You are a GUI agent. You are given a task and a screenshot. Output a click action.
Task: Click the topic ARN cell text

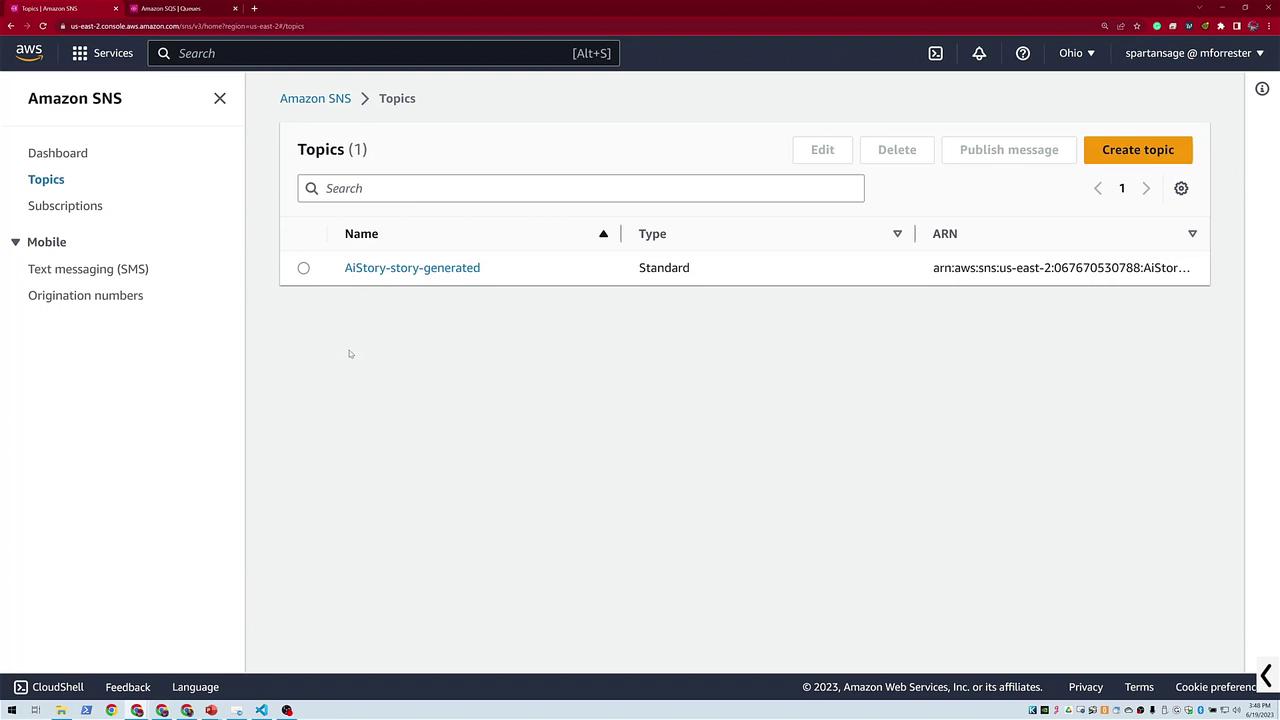1061,268
